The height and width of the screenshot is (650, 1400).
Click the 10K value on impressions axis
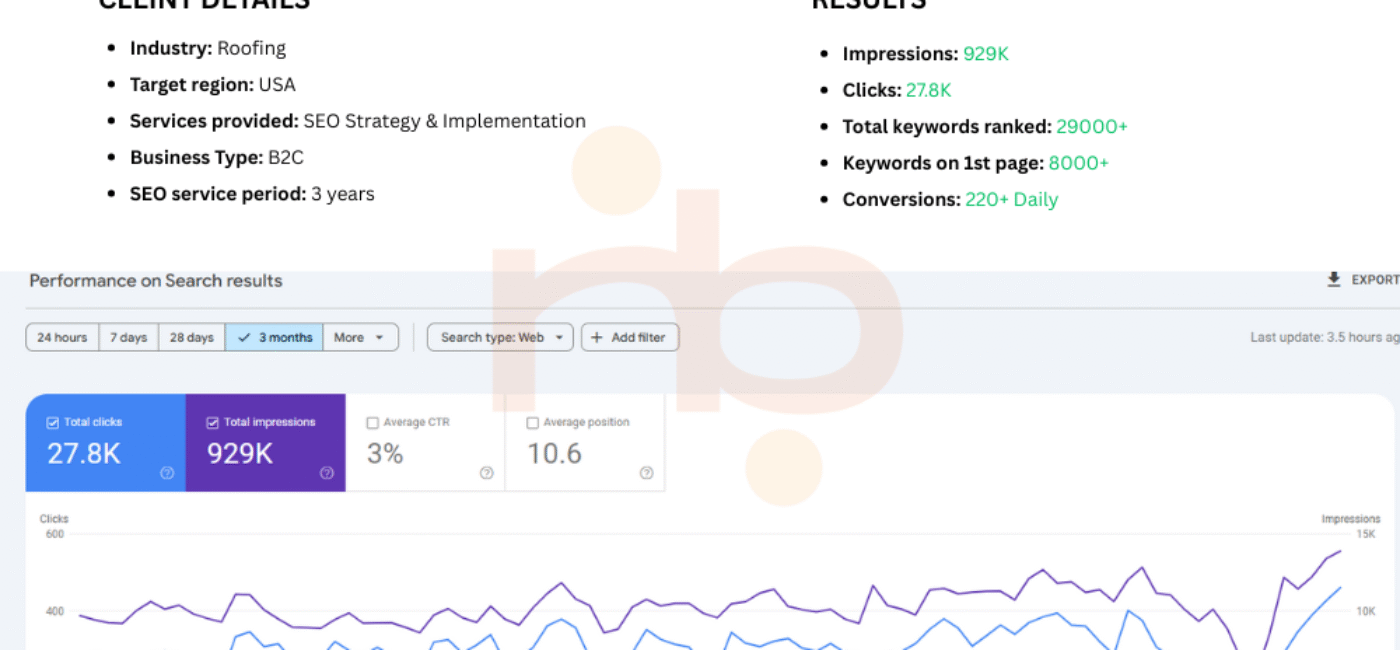(x=1365, y=611)
